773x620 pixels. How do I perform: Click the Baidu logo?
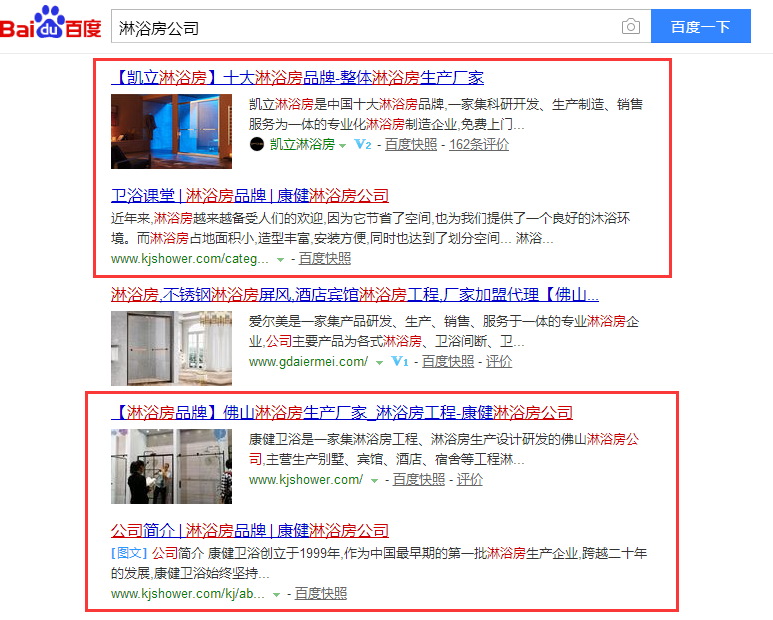51,23
